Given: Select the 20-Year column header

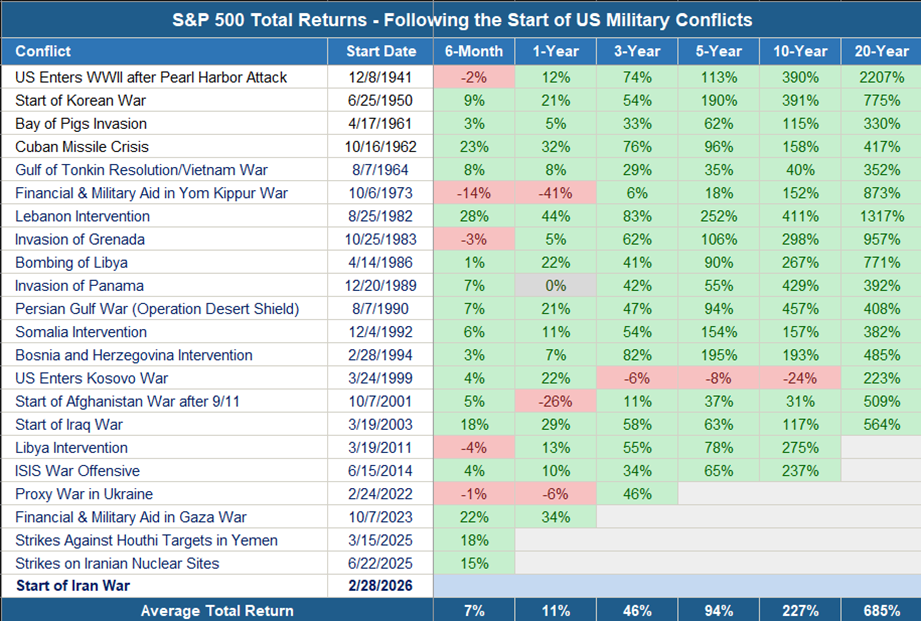Looking at the screenshot, I should pyautogui.click(x=880, y=51).
